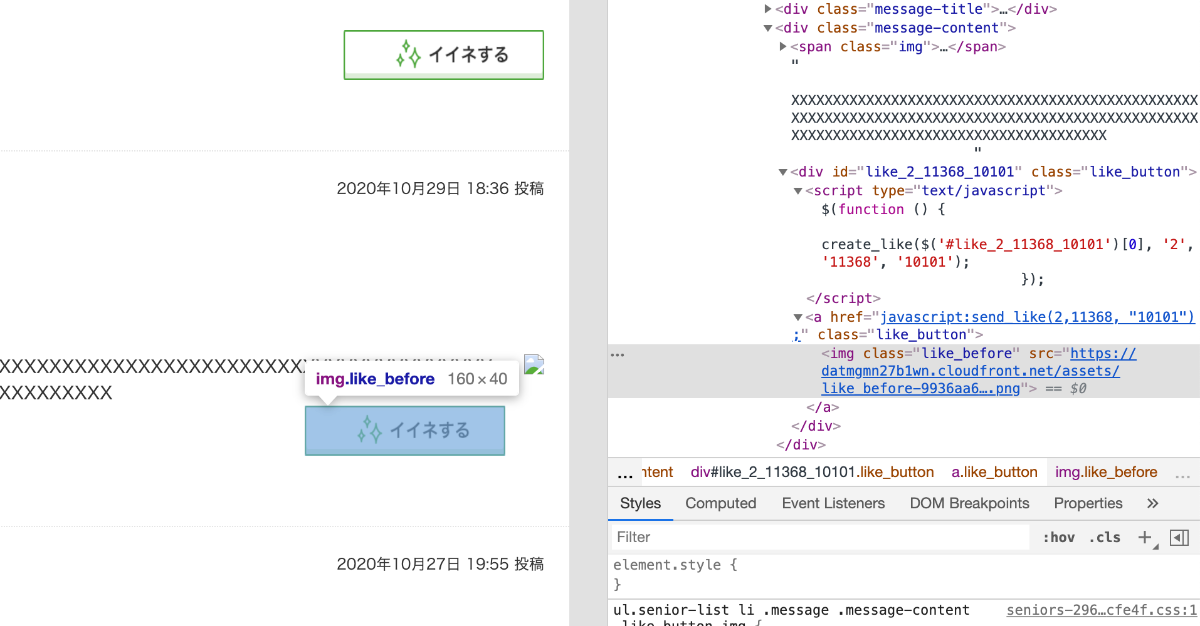Viewport: 1200px width, 626px height.
Task: Open the Properties tab
Action: (x=1088, y=503)
